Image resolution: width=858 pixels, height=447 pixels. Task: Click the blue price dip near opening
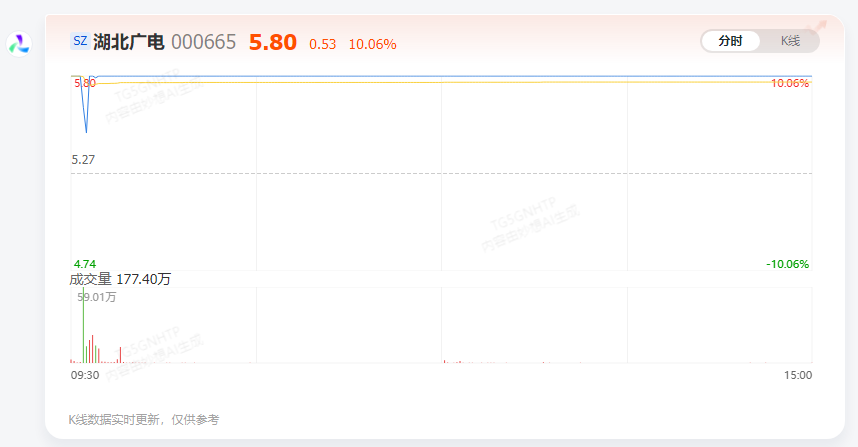tap(86, 109)
